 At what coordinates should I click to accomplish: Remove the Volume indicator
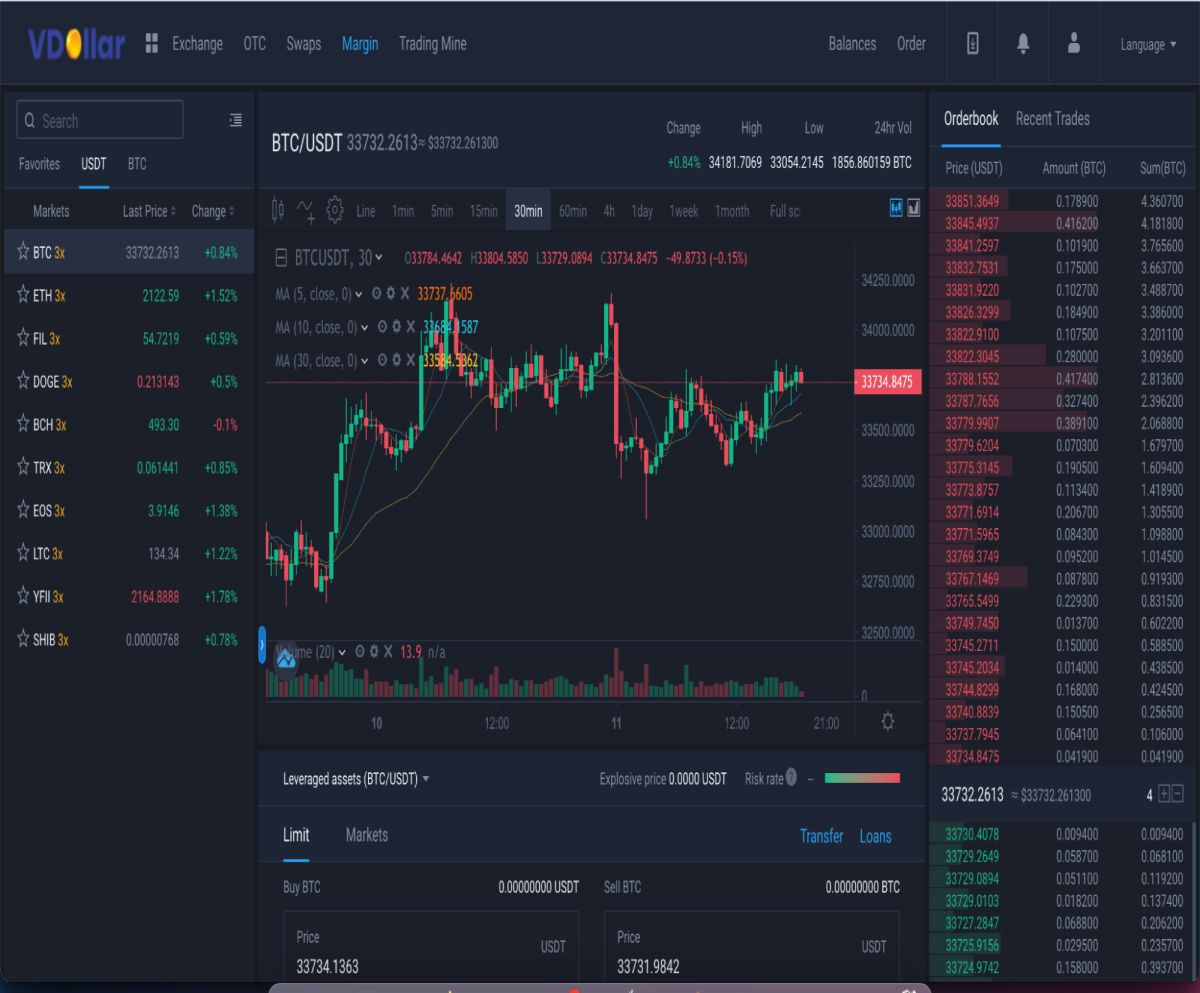coord(388,651)
